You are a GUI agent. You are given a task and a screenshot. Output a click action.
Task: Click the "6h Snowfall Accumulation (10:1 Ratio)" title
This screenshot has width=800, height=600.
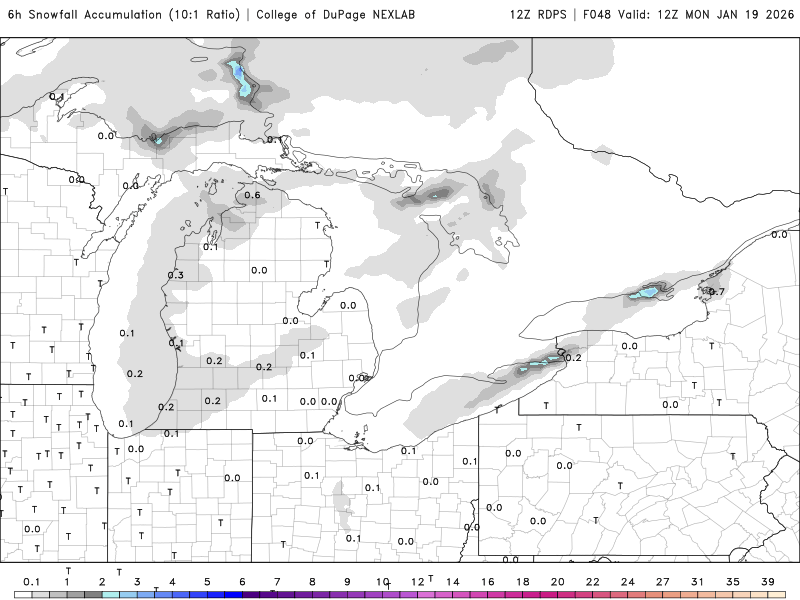click(x=124, y=15)
